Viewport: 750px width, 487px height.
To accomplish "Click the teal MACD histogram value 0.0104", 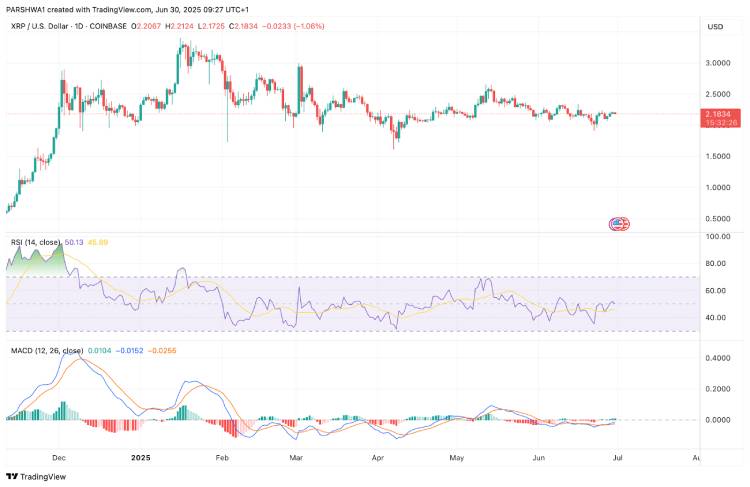I will [100, 351].
